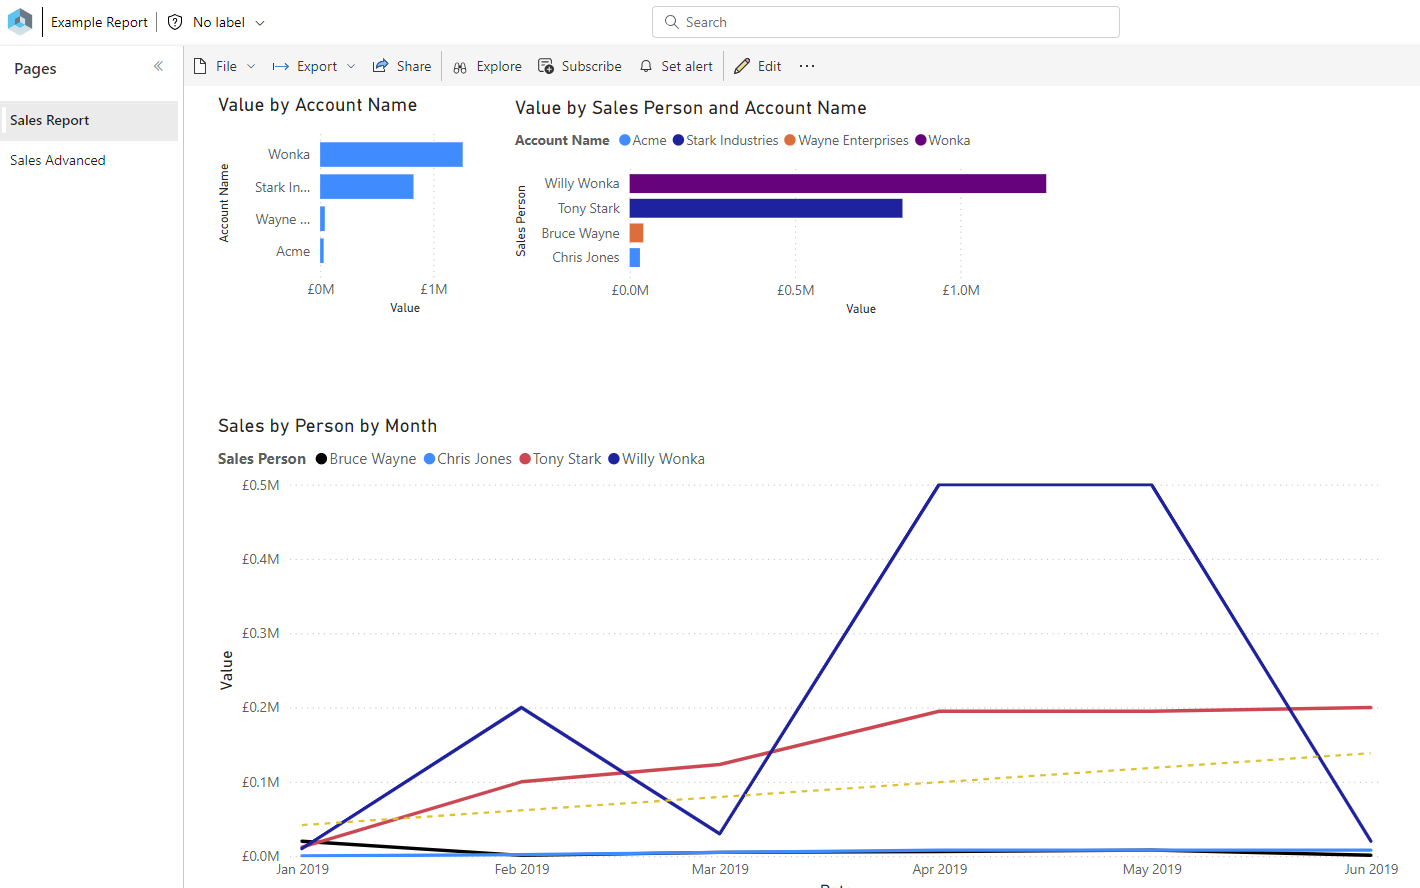Click the Apr 2019 axis label
Screen dimensions: 1420x888
tap(940, 869)
